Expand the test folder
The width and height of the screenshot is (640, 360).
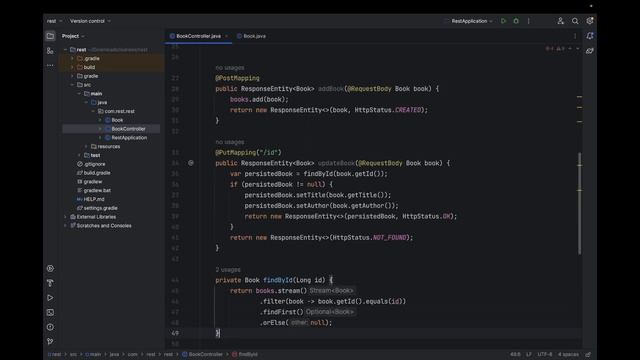pyautogui.click(x=79, y=155)
